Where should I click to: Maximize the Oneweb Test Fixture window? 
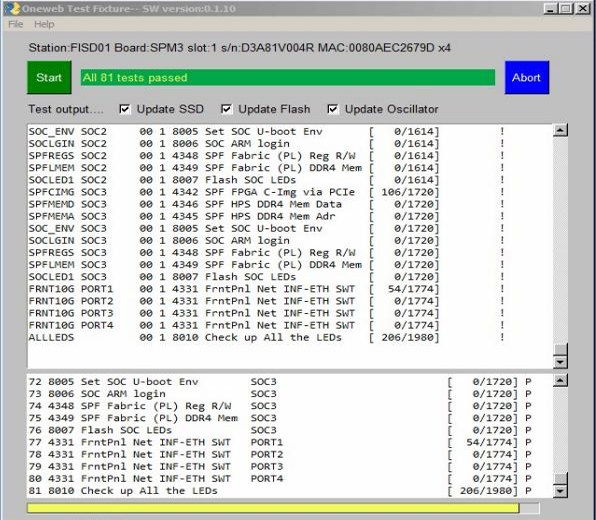(566, 8)
